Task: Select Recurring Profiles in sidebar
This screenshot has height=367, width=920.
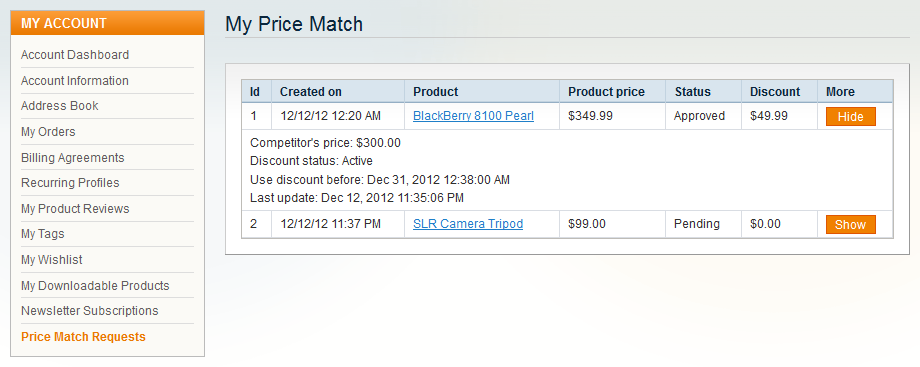Action: (x=70, y=183)
